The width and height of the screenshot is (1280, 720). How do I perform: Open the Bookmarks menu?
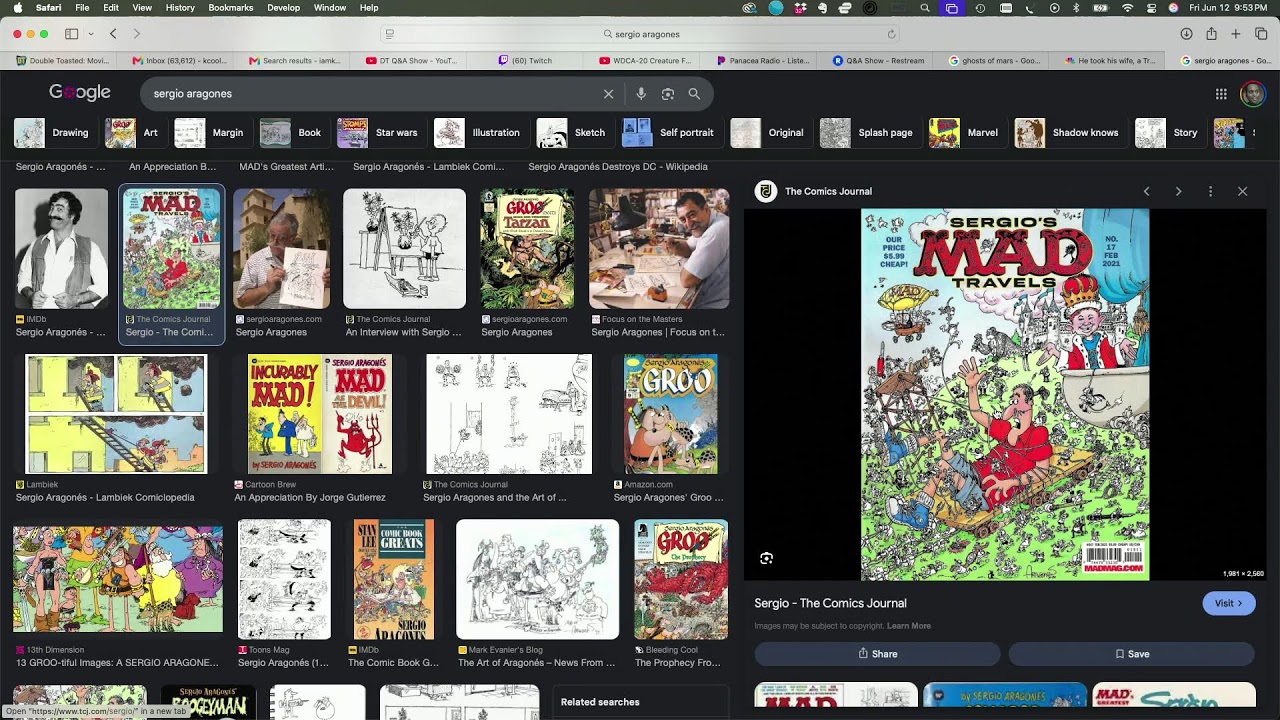pos(231,8)
